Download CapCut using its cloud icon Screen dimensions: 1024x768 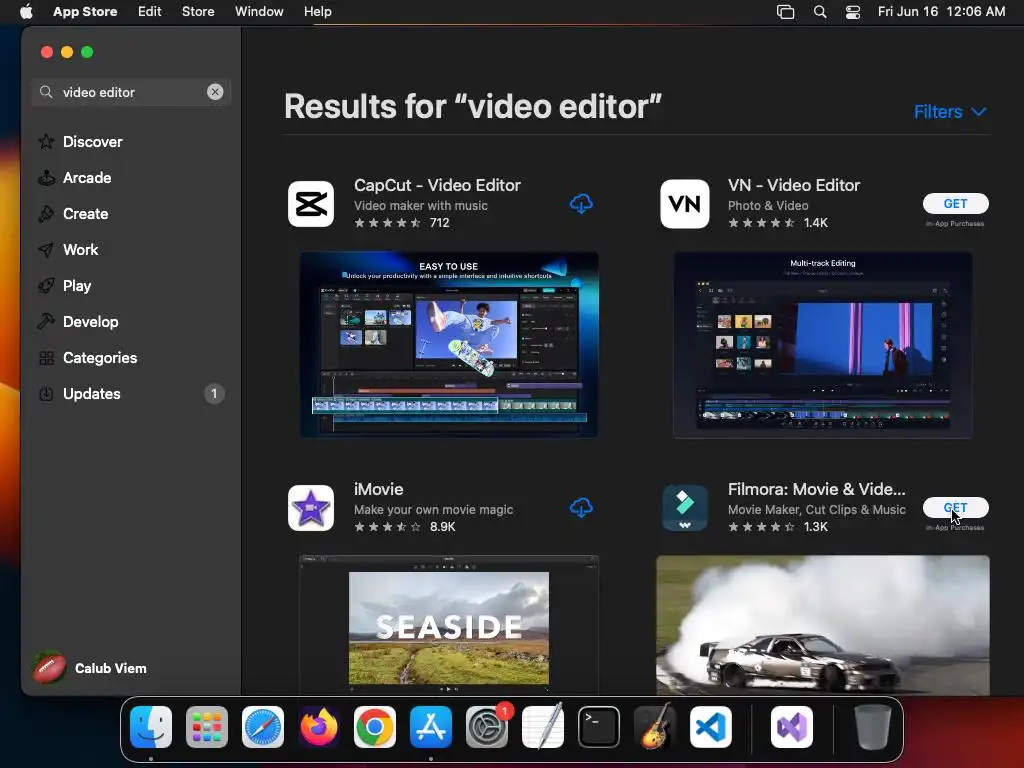coord(581,204)
